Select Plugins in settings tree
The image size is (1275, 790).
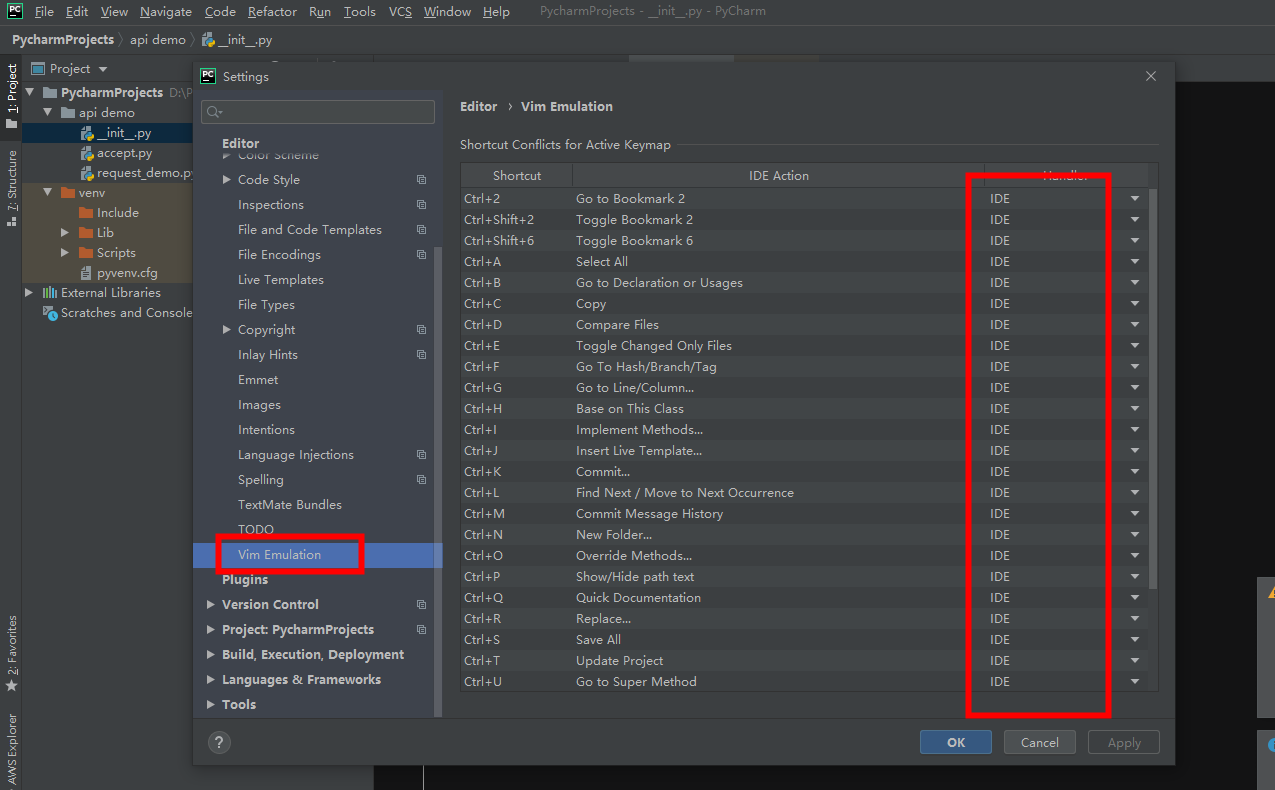point(245,580)
